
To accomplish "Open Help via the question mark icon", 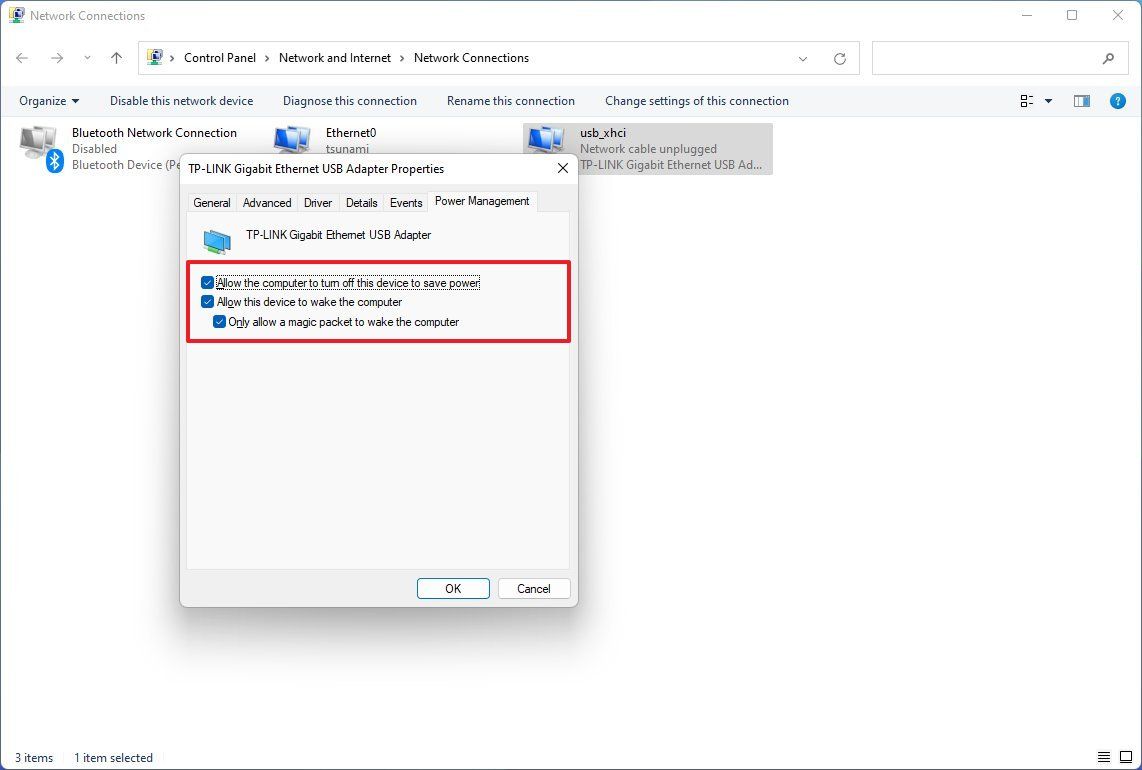I will (1117, 100).
